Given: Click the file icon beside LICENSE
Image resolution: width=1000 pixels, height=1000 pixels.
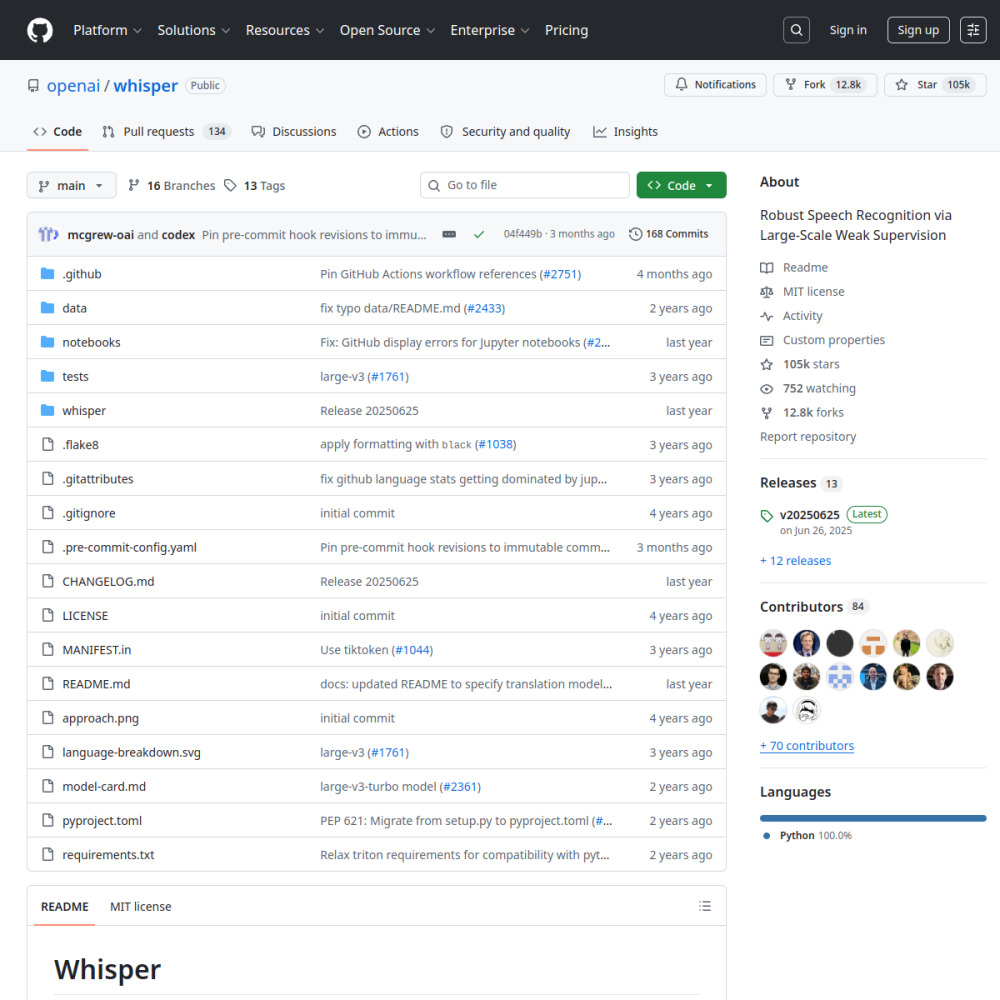Looking at the screenshot, I should click(x=48, y=615).
